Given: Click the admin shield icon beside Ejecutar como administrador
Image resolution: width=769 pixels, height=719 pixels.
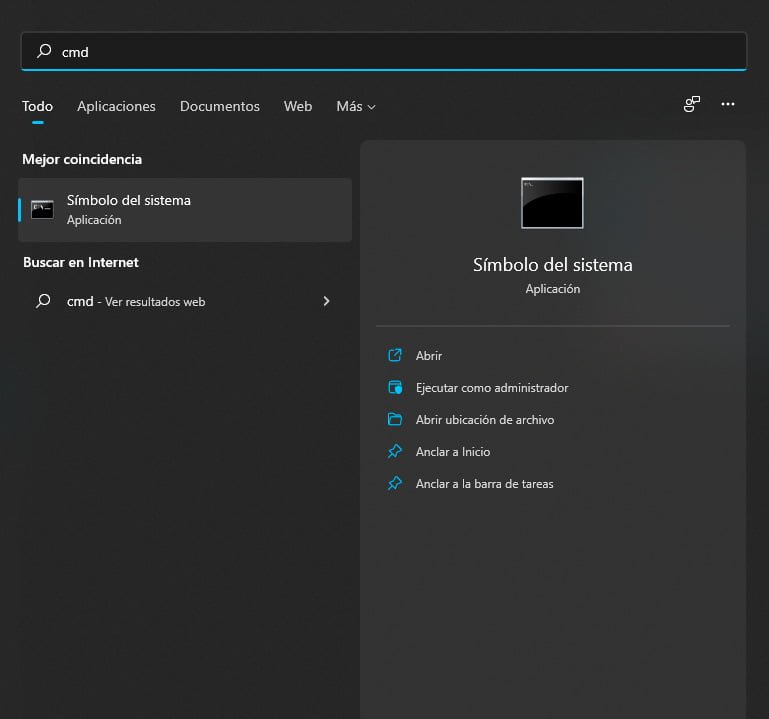Looking at the screenshot, I should (395, 387).
